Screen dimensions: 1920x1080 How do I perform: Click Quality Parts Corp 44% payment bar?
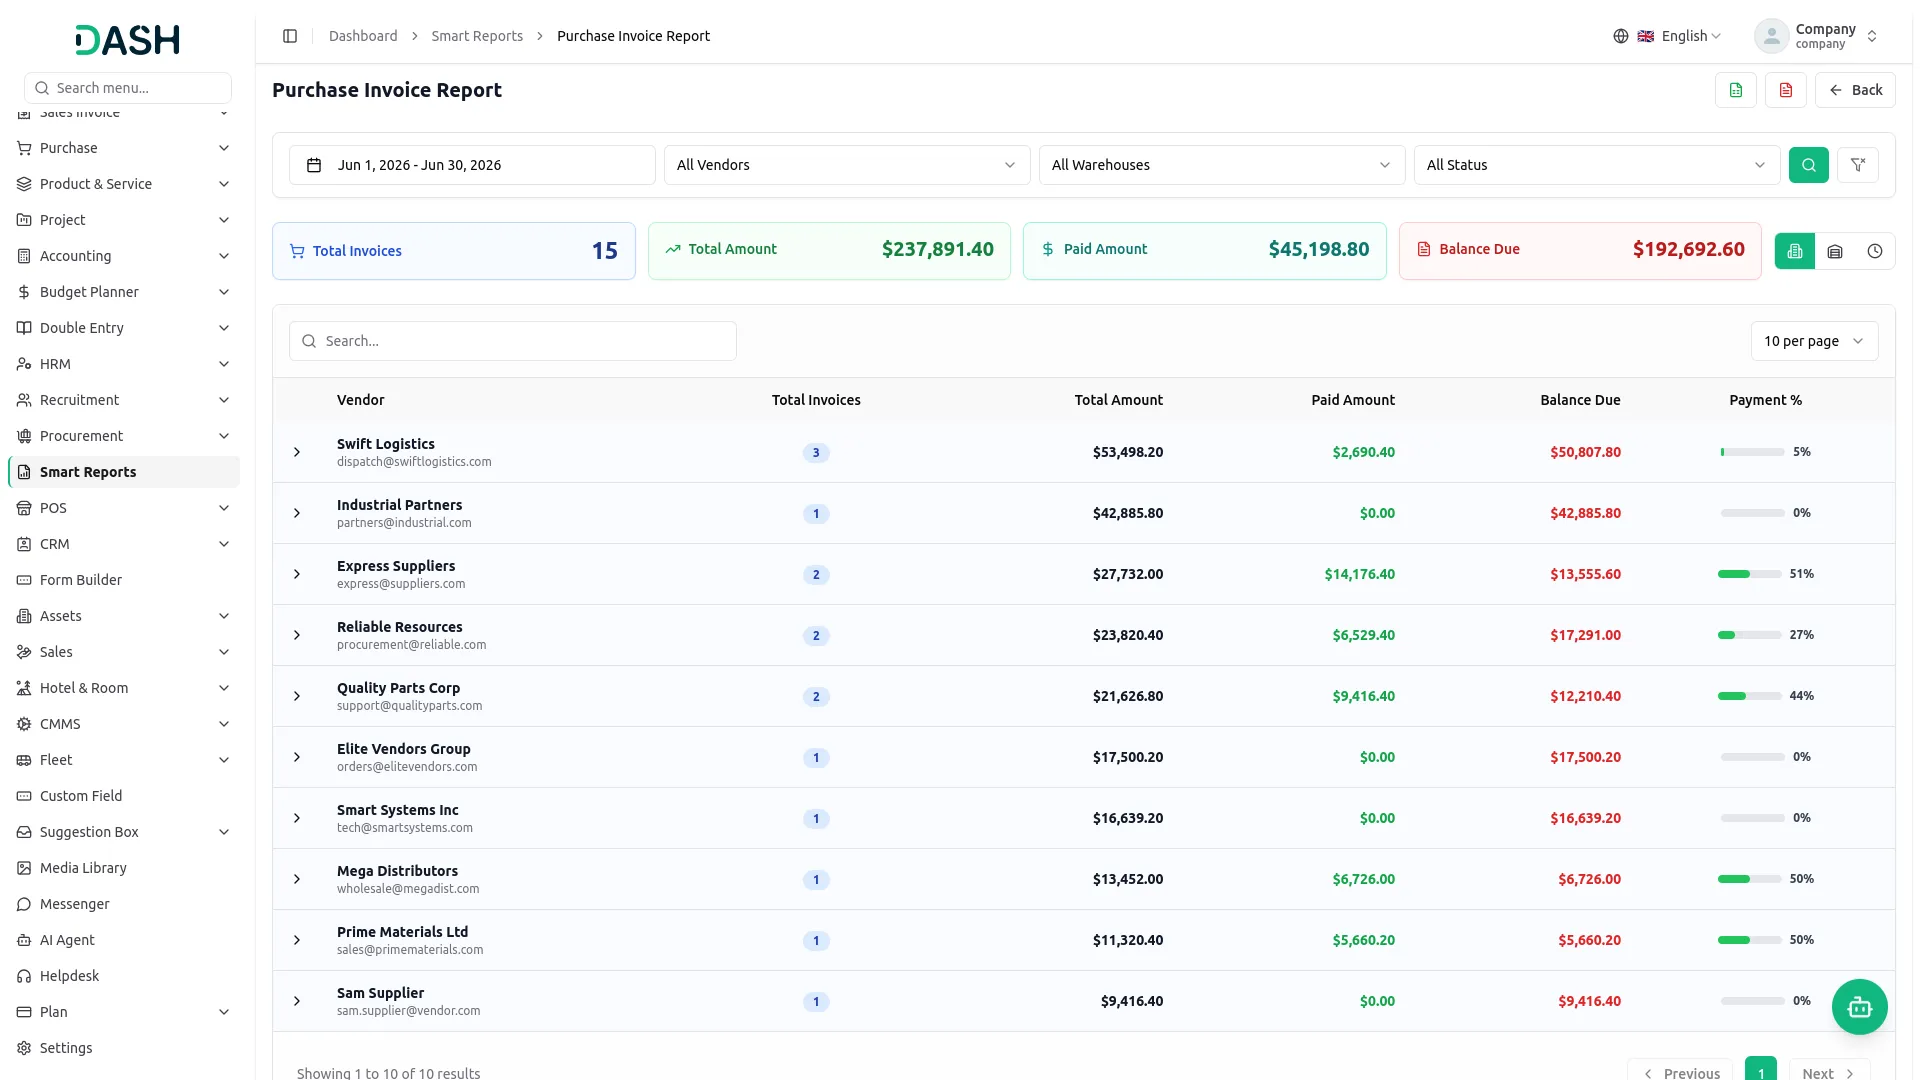tap(1750, 696)
